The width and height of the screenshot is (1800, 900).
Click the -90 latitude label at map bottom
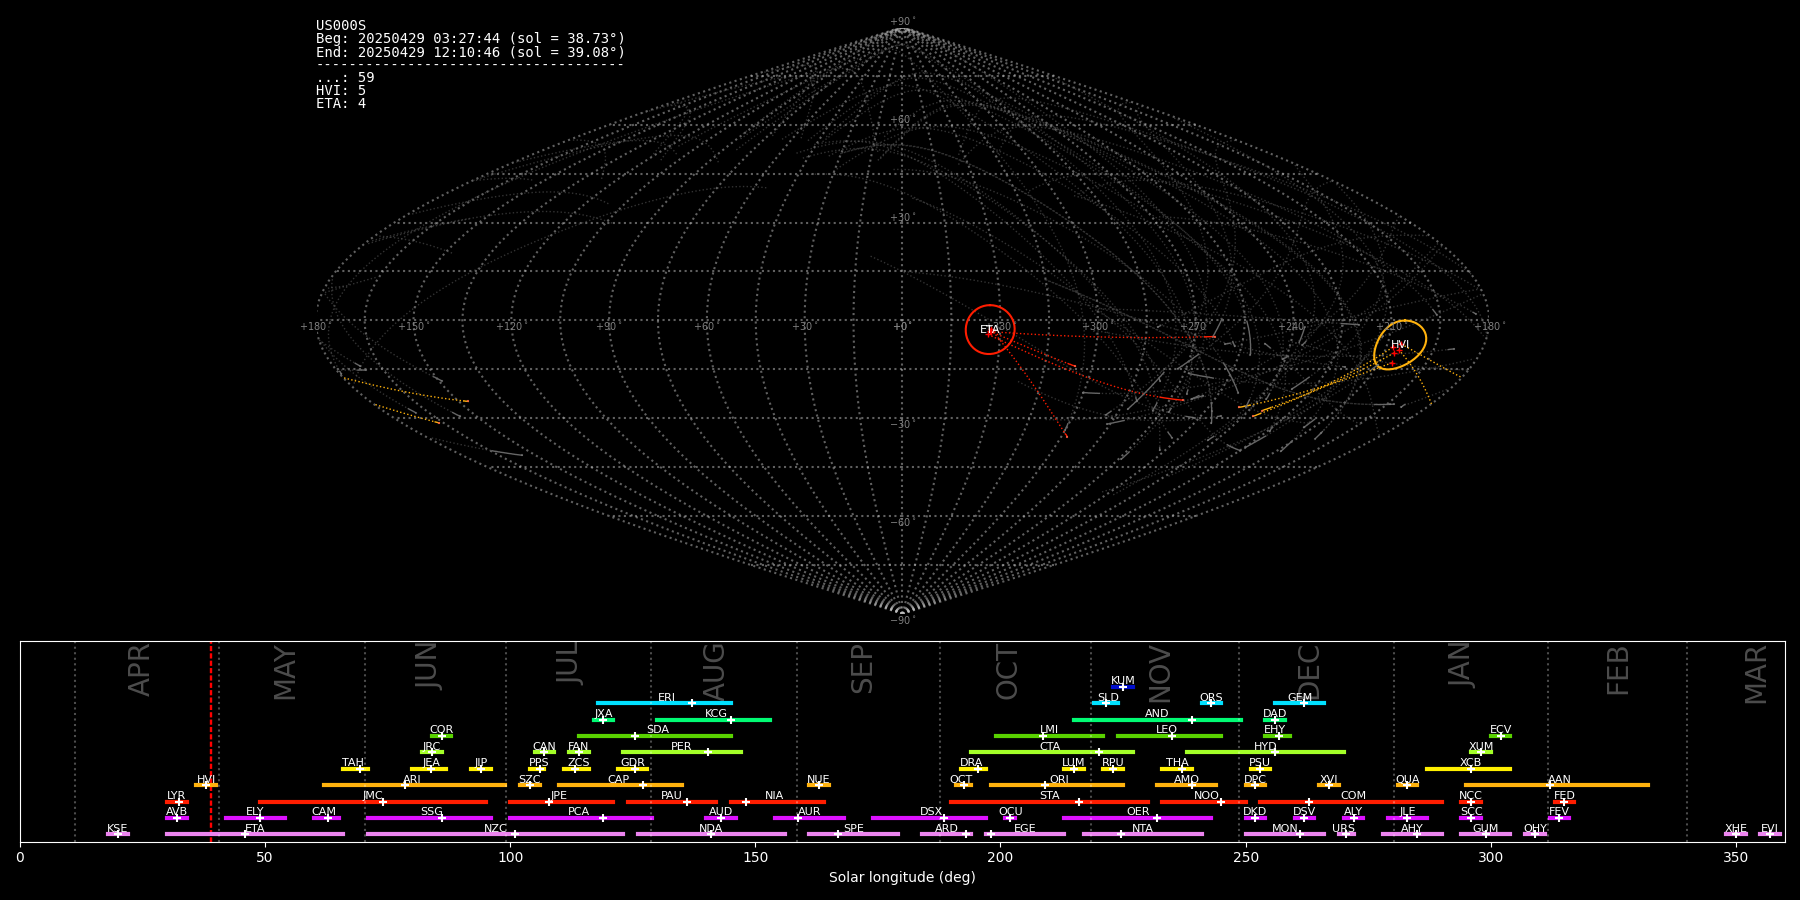click(902, 620)
